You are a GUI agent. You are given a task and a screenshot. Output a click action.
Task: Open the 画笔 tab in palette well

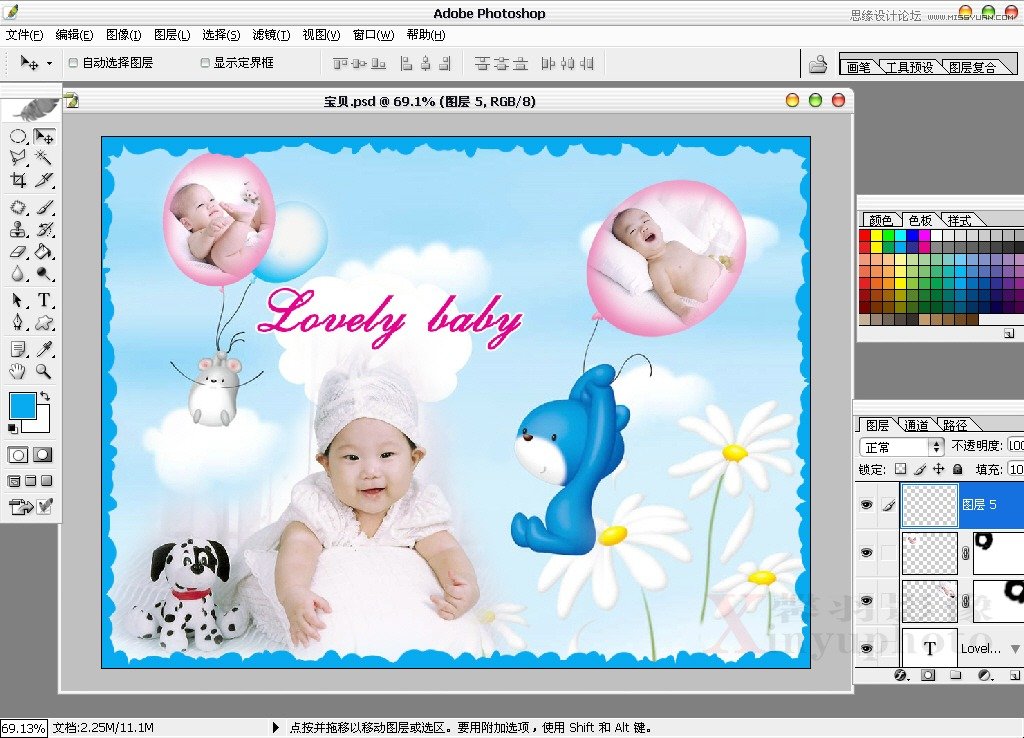pyautogui.click(x=858, y=67)
